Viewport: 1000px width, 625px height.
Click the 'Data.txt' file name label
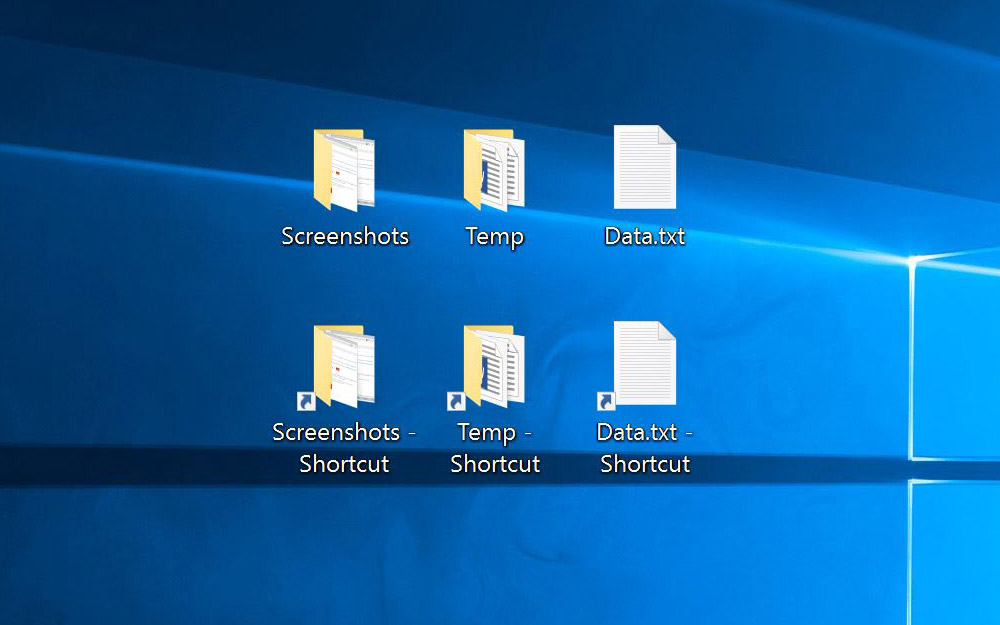point(645,237)
